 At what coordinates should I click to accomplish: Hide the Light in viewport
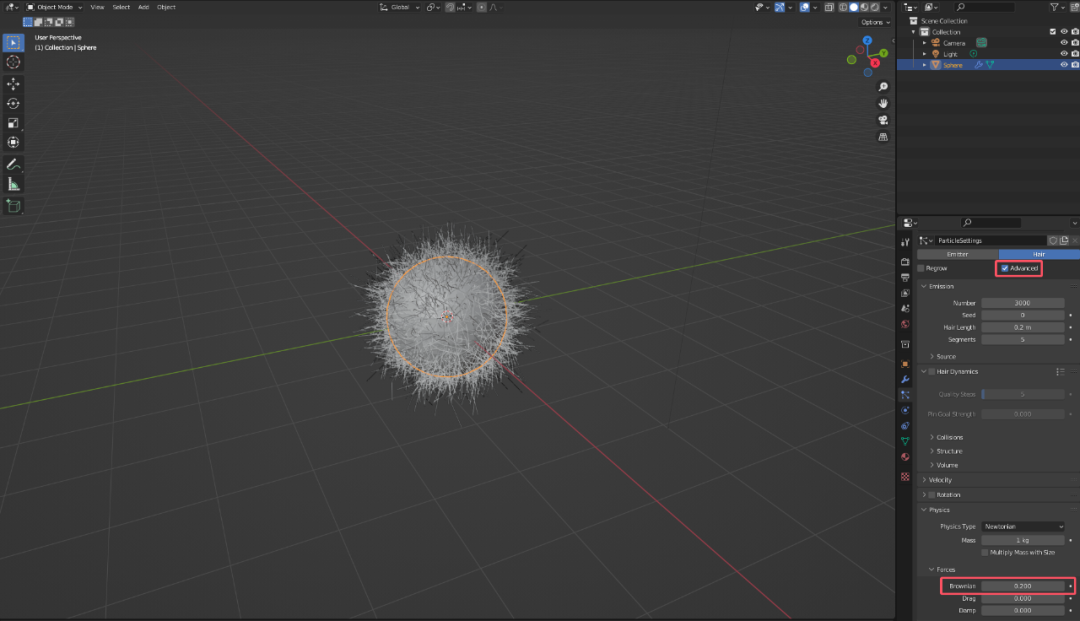tap(1063, 54)
